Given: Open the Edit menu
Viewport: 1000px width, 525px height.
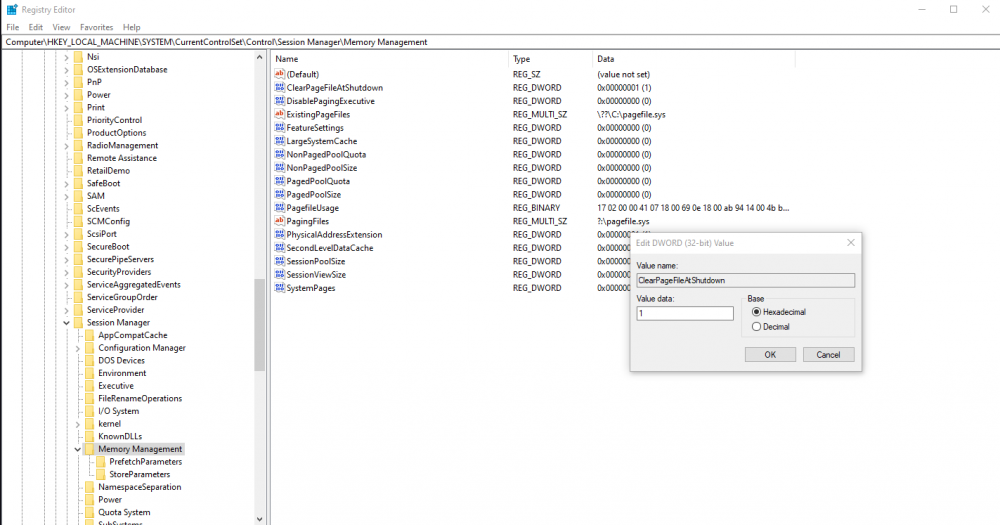Looking at the screenshot, I should [36, 27].
